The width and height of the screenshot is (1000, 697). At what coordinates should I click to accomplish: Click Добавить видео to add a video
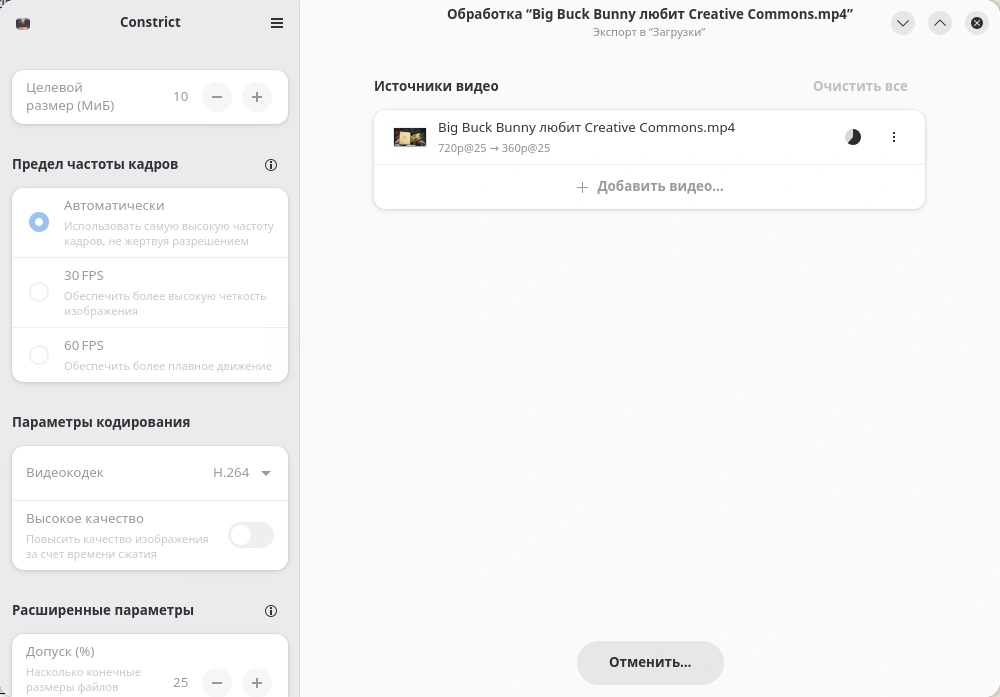650,187
